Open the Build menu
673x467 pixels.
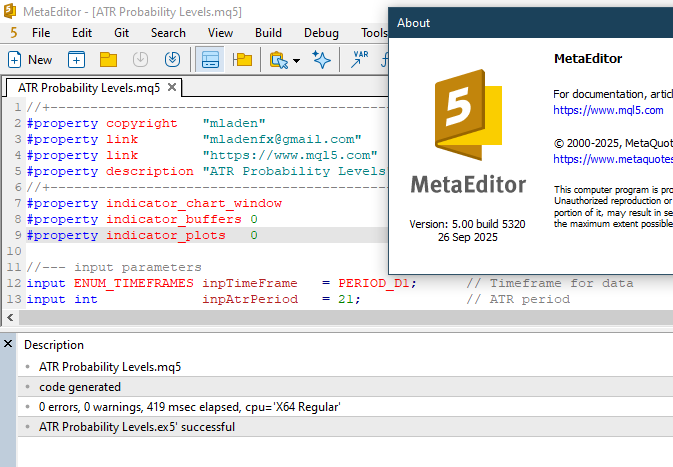pos(268,33)
